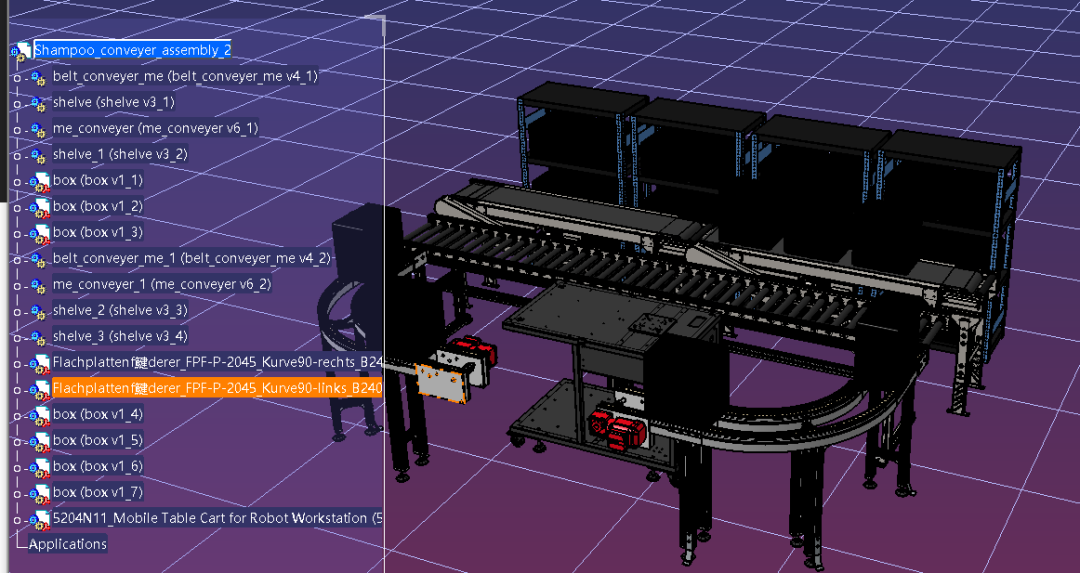
Task: Select the Shampoo_conveyer_assembly_2 root label
Action: click(x=133, y=50)
